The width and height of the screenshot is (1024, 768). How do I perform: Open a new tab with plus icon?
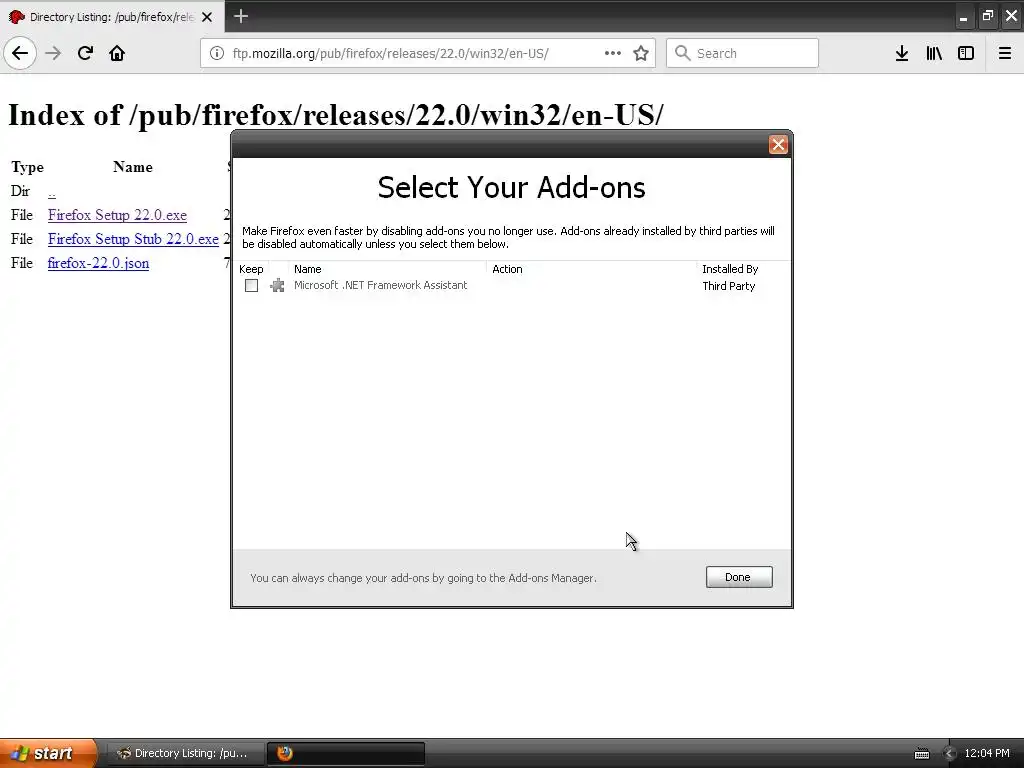(240, 16)
